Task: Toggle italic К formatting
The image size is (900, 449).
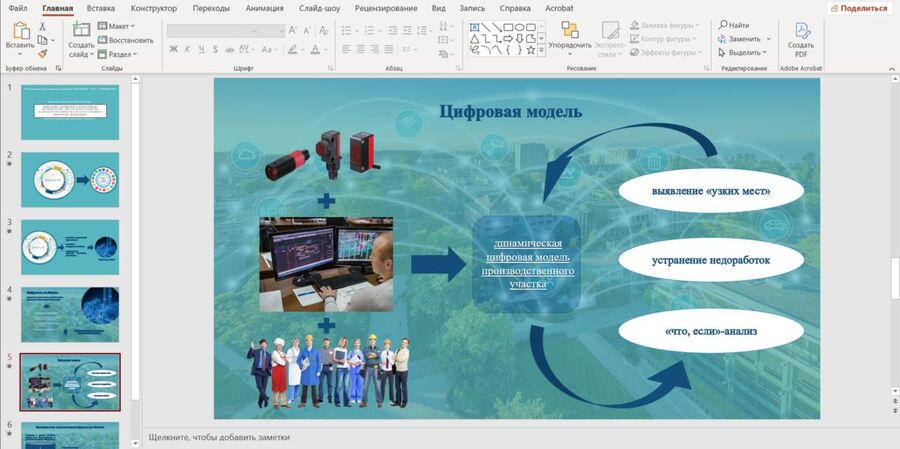Action: (x=187, y=48)
